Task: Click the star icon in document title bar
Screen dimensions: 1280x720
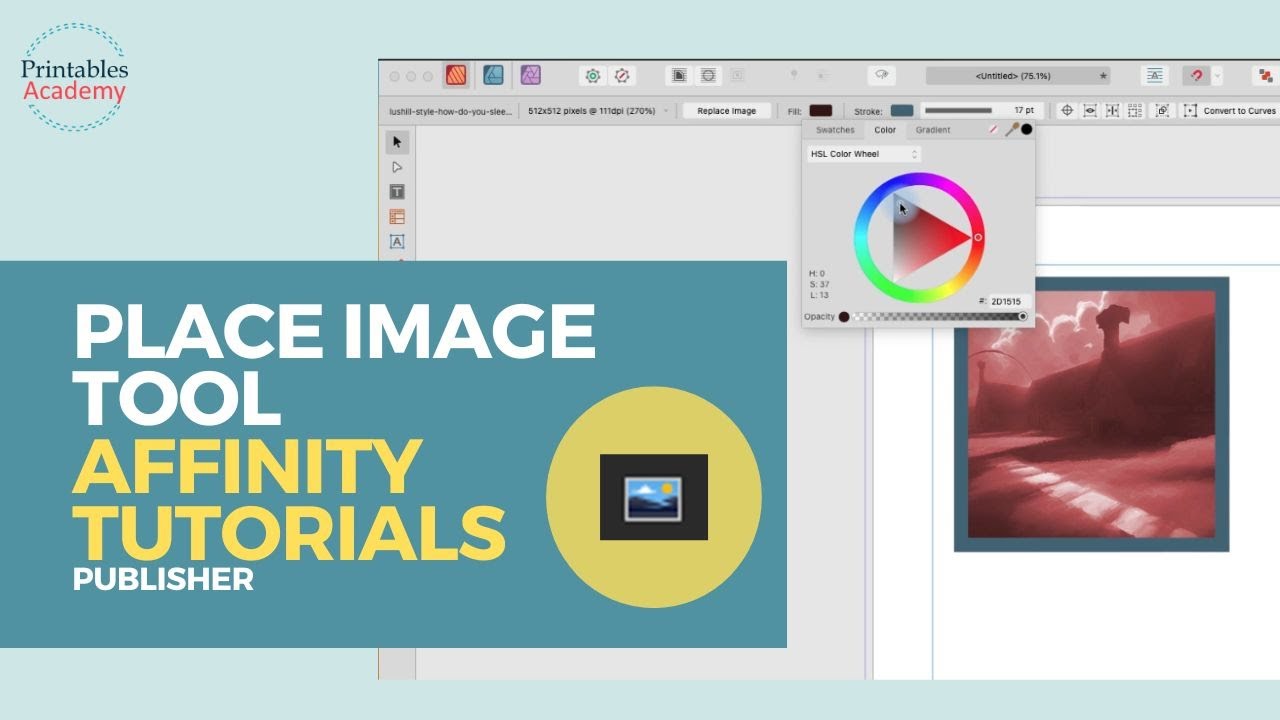Action: click(x=1103, y=75)
